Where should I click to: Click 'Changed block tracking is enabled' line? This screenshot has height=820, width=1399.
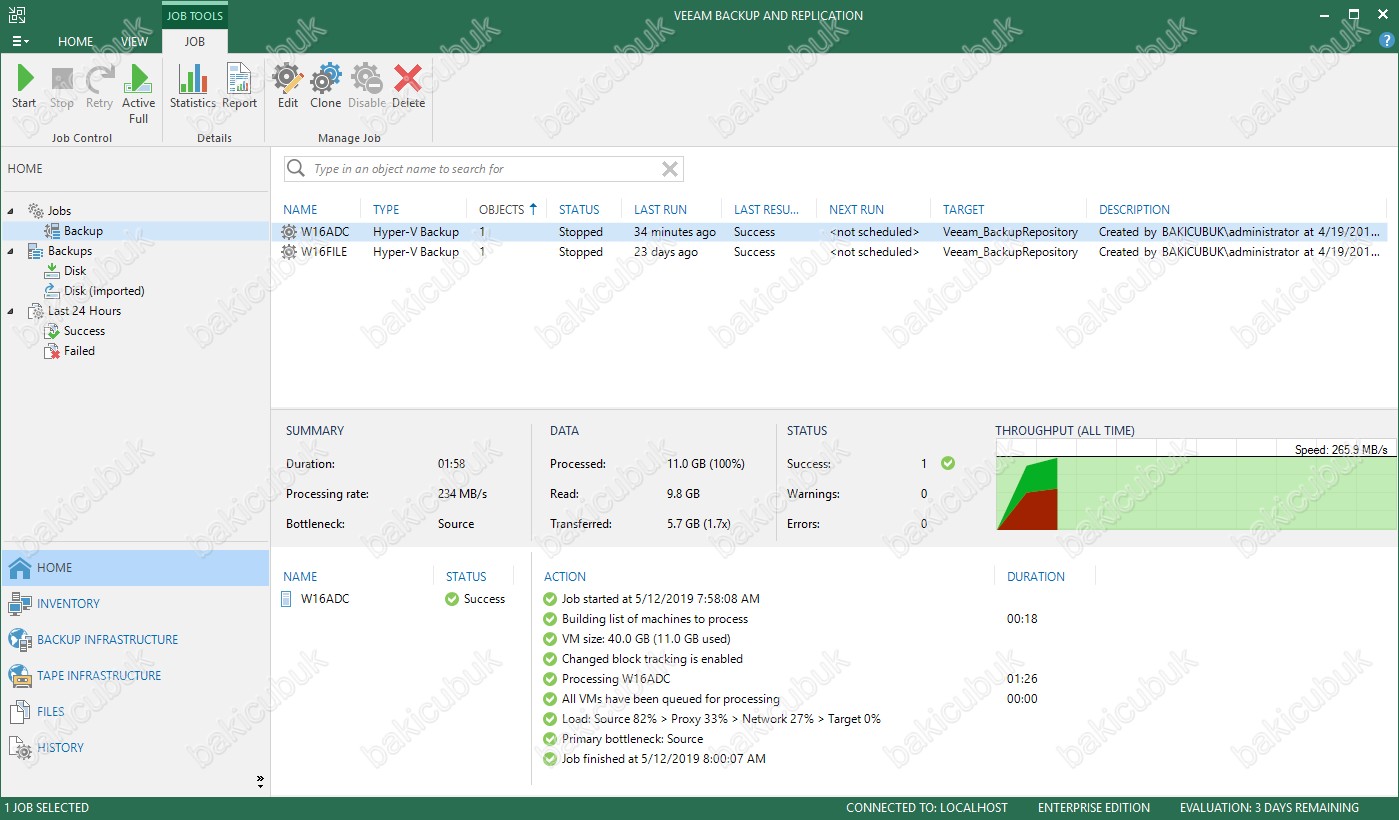pyautogui.click(x=652, y=659)
